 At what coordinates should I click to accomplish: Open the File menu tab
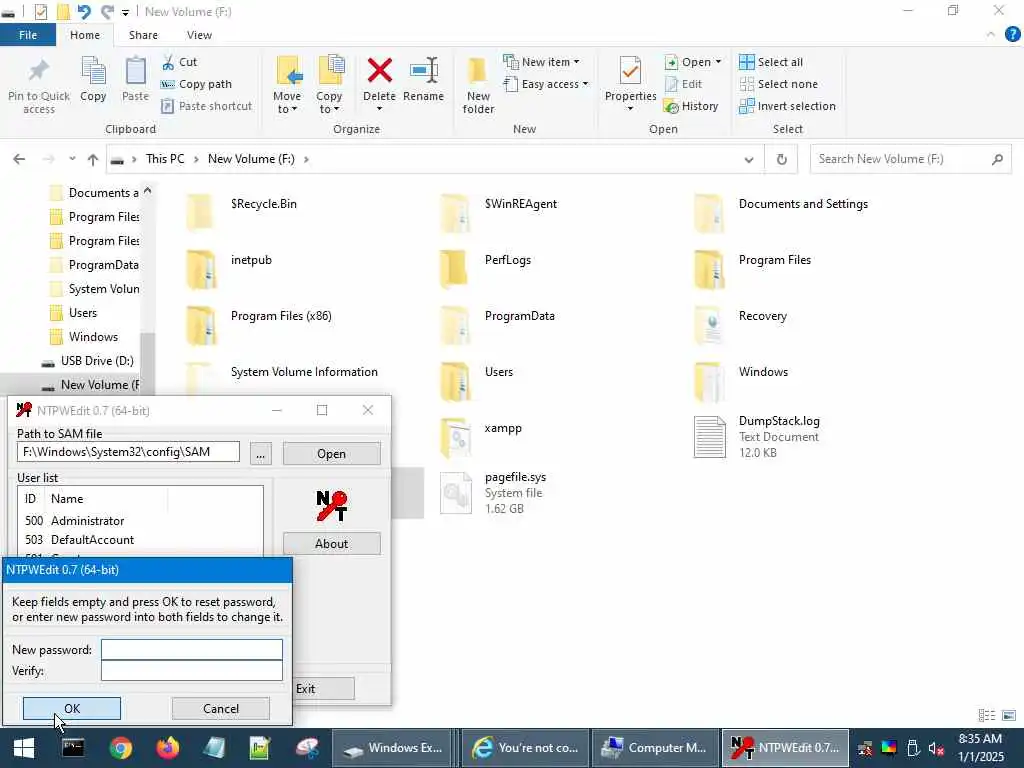(x=28, y=35)
